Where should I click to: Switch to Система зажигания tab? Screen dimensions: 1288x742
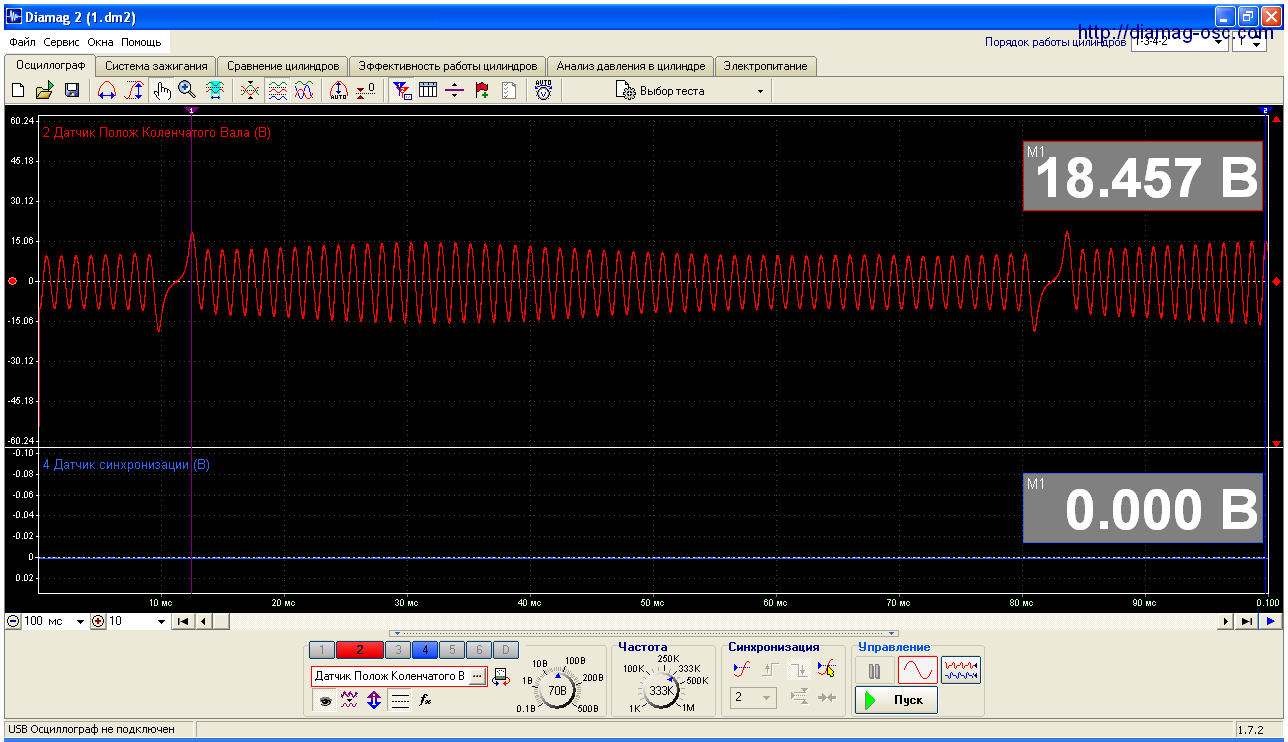point(156,66)
